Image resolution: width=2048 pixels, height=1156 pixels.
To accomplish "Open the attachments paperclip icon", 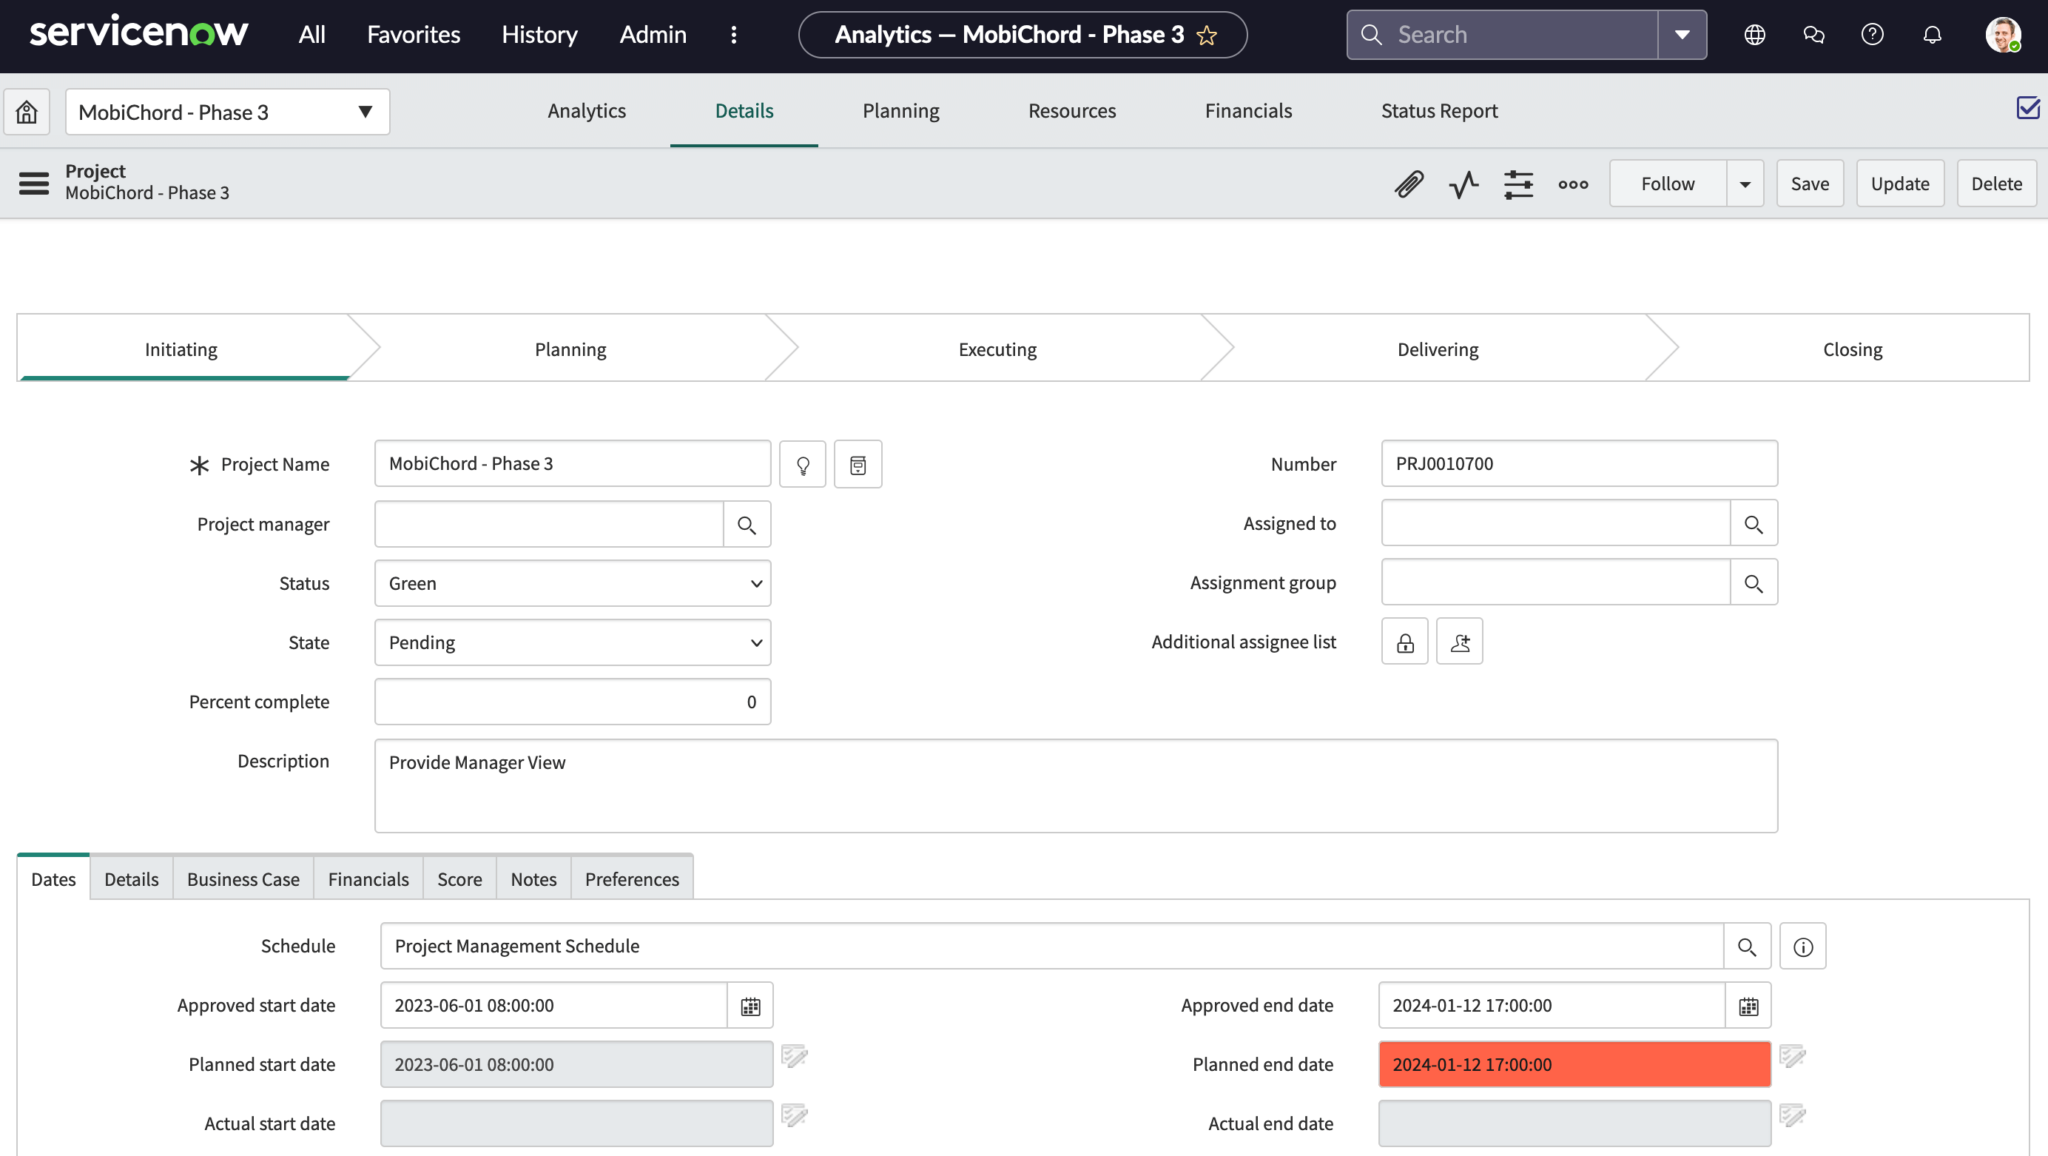I will point(1409,184).
